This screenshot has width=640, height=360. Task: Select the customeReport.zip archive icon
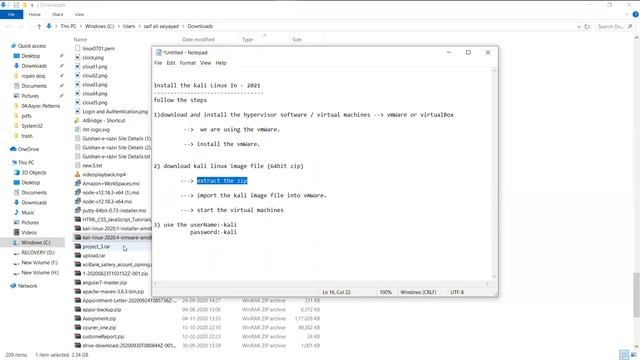point(77,336)
